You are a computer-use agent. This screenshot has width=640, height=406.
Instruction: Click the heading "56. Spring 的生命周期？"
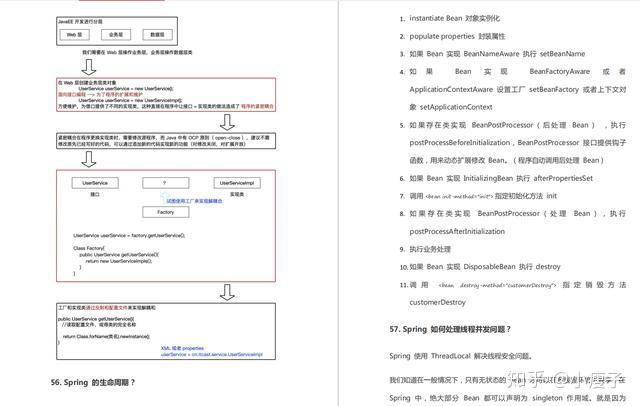(x=93, y=382)
